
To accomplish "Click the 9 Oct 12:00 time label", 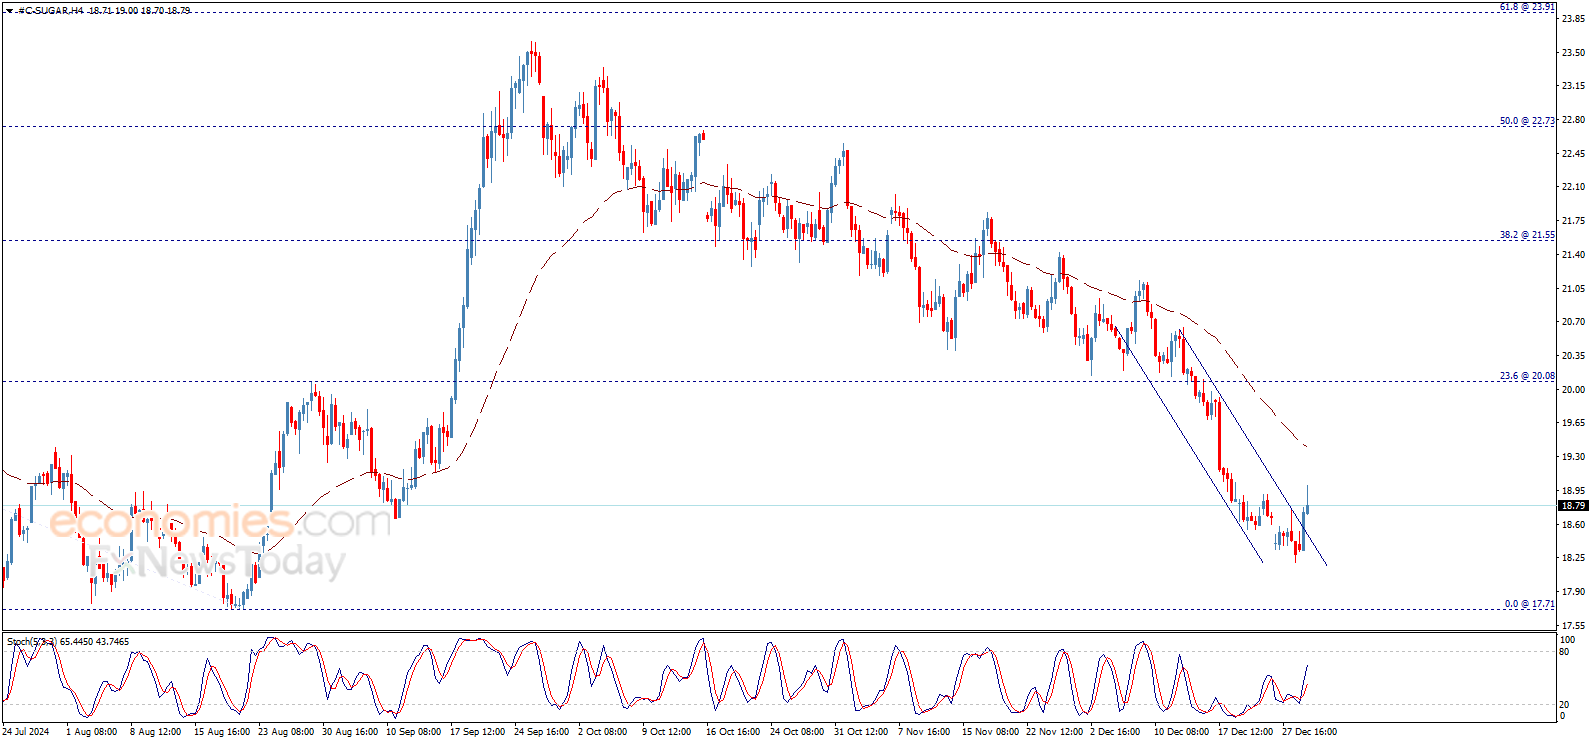I will [667, 732].
